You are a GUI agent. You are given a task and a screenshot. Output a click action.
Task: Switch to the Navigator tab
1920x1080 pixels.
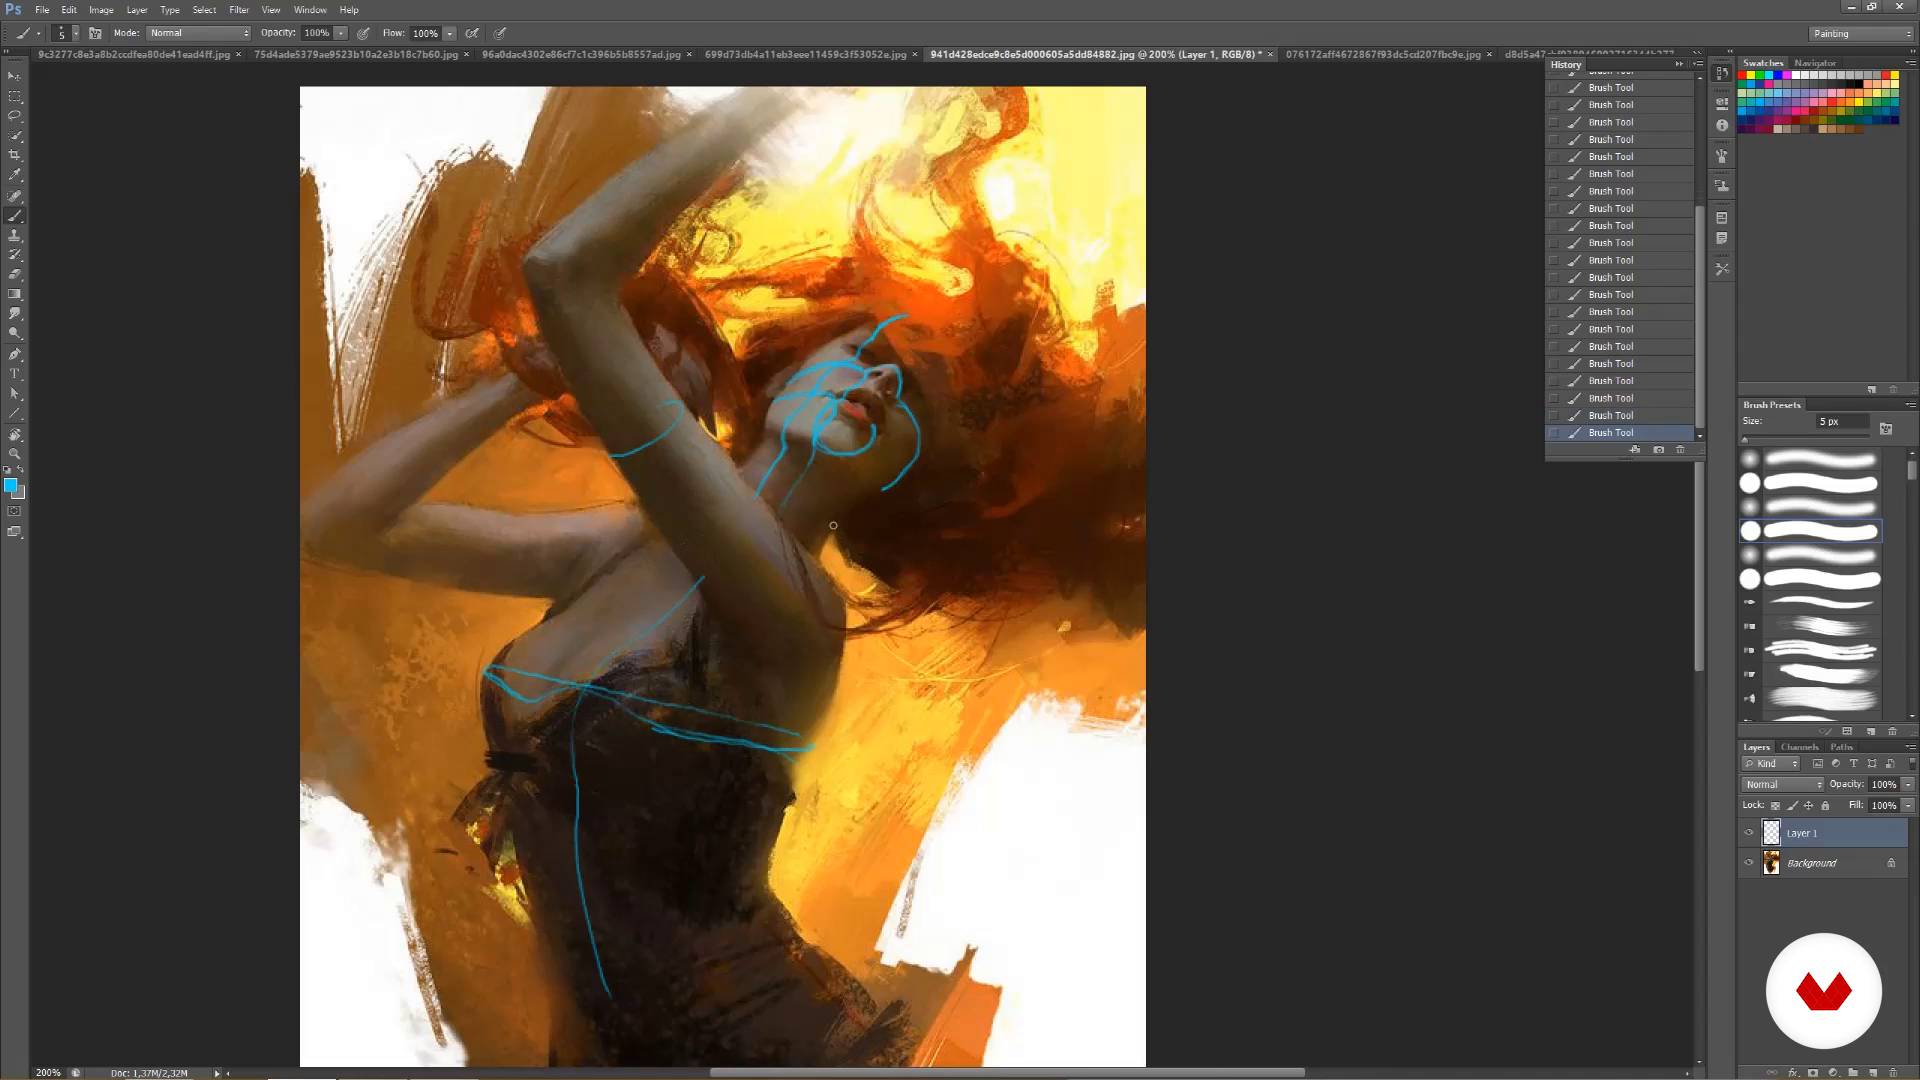(1815, 63)
